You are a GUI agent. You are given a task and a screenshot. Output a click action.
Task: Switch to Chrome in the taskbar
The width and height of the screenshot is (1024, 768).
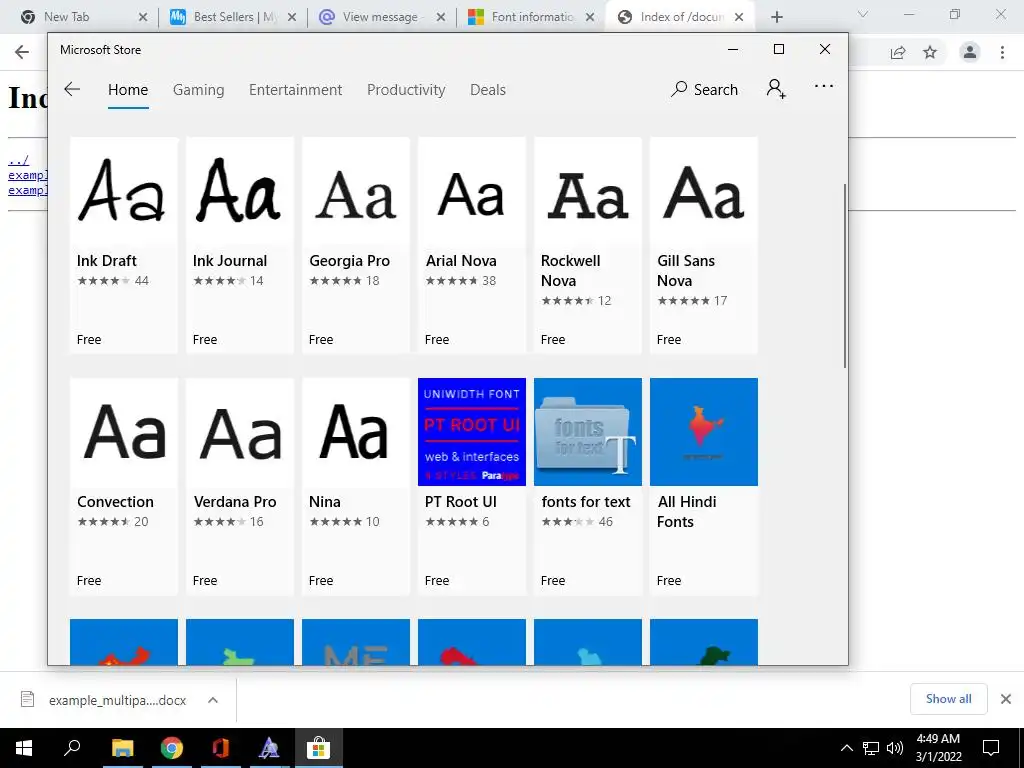172,748
